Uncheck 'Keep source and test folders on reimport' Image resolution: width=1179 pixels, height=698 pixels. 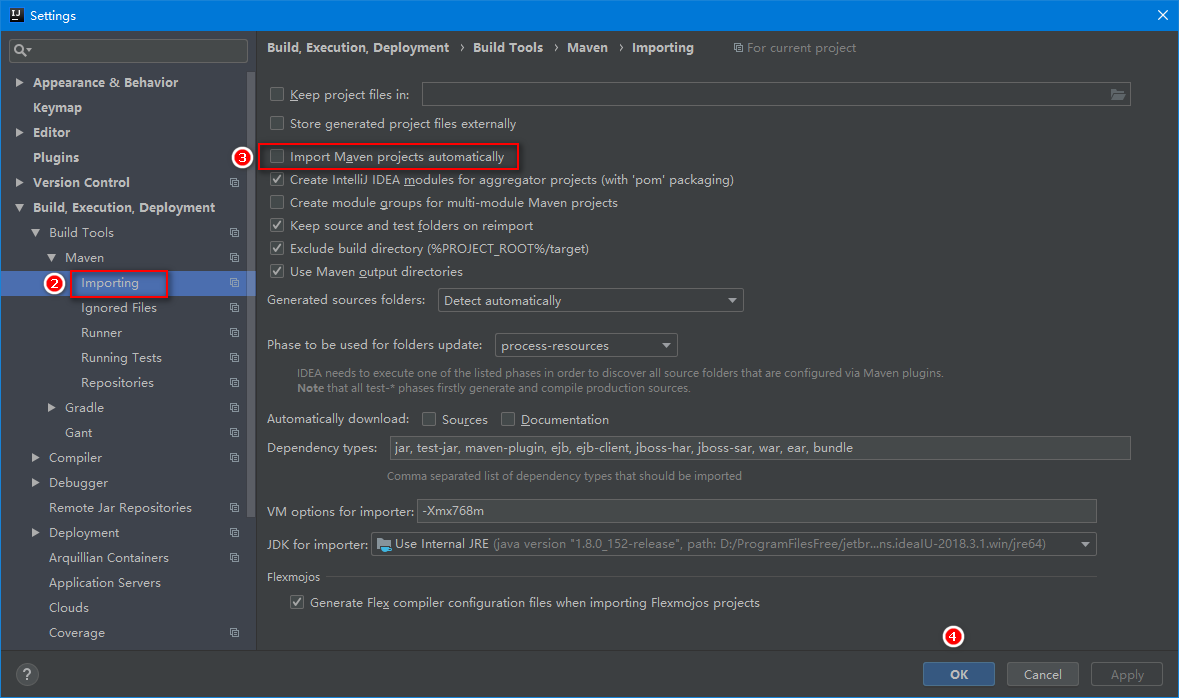tap(277, 225)
